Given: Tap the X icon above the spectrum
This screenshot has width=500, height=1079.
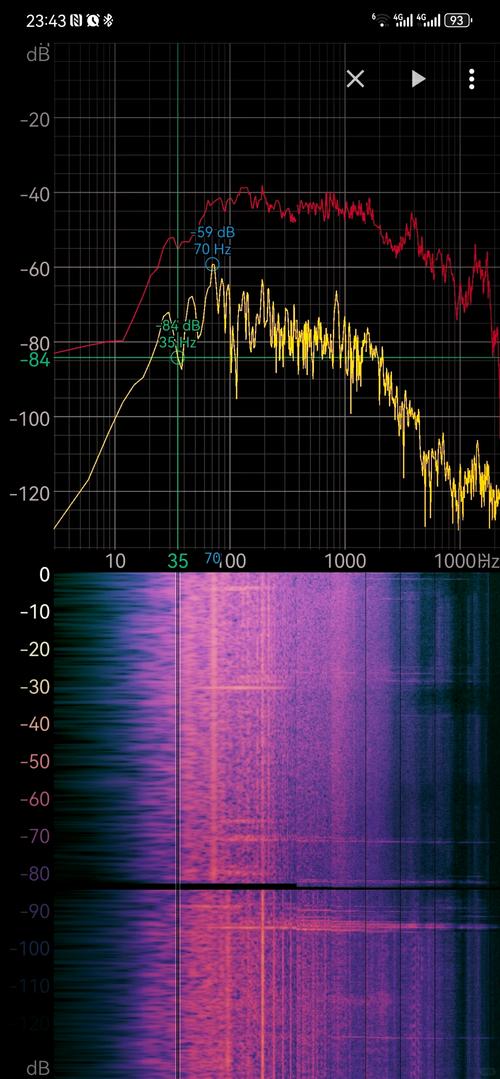Looking at the screenshot, I should [x=355, y=79].
